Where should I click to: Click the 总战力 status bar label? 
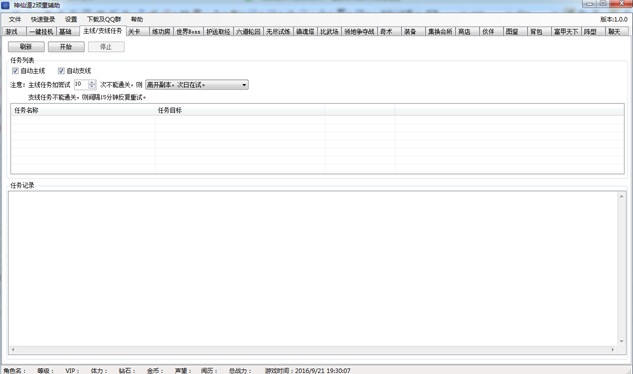tap(240, 371)
